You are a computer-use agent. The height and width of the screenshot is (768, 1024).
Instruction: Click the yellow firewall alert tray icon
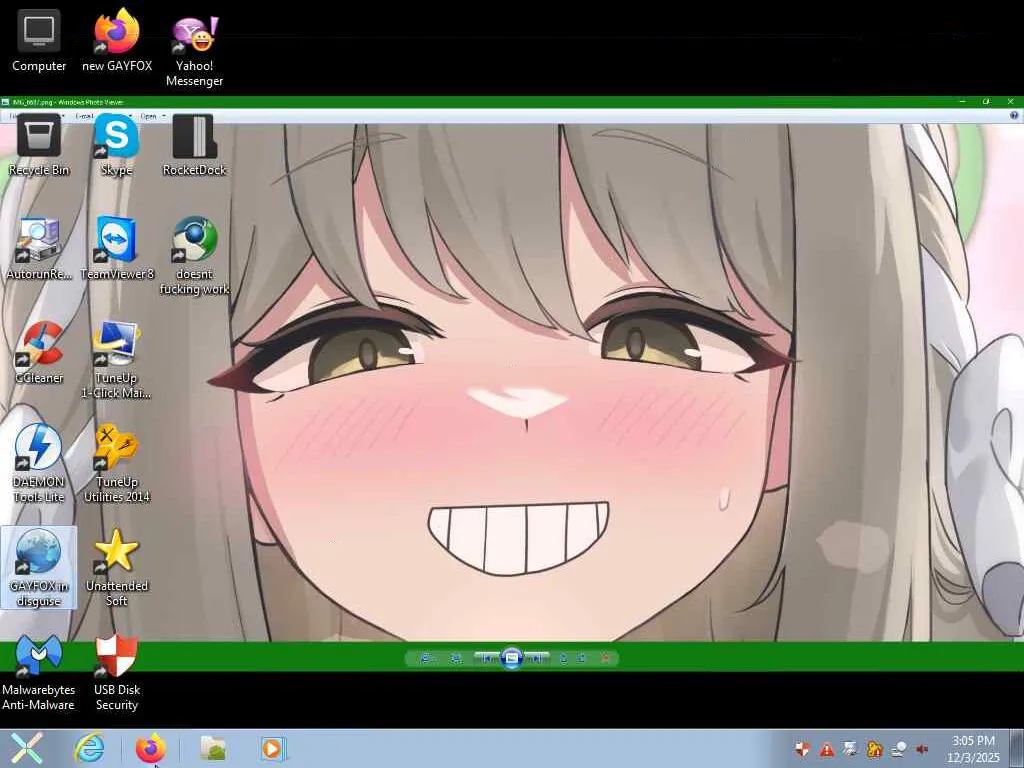click(874, 749)
